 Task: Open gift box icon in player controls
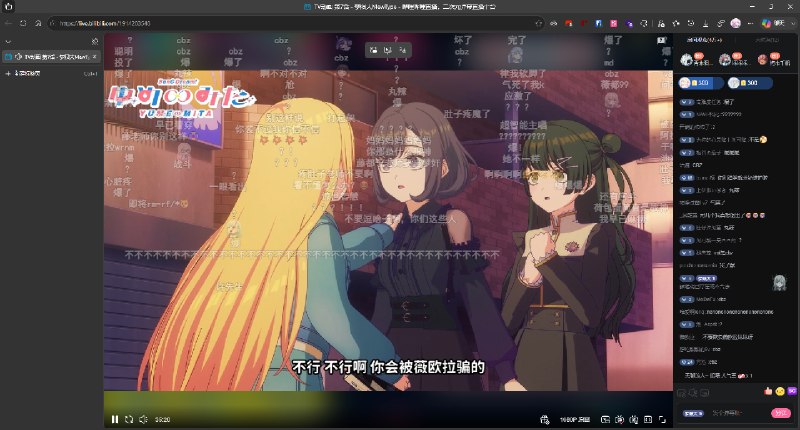544,419
